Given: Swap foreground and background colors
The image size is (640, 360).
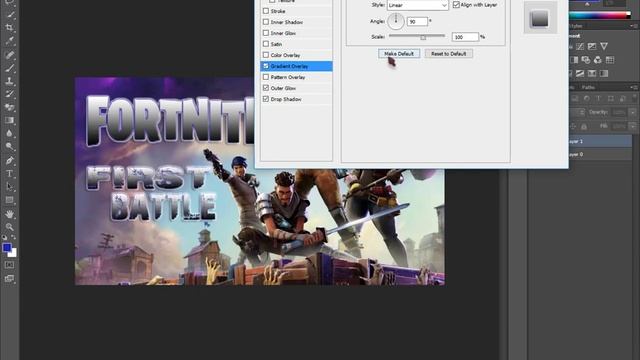Looking at the screenshot, I should [13, 237].
